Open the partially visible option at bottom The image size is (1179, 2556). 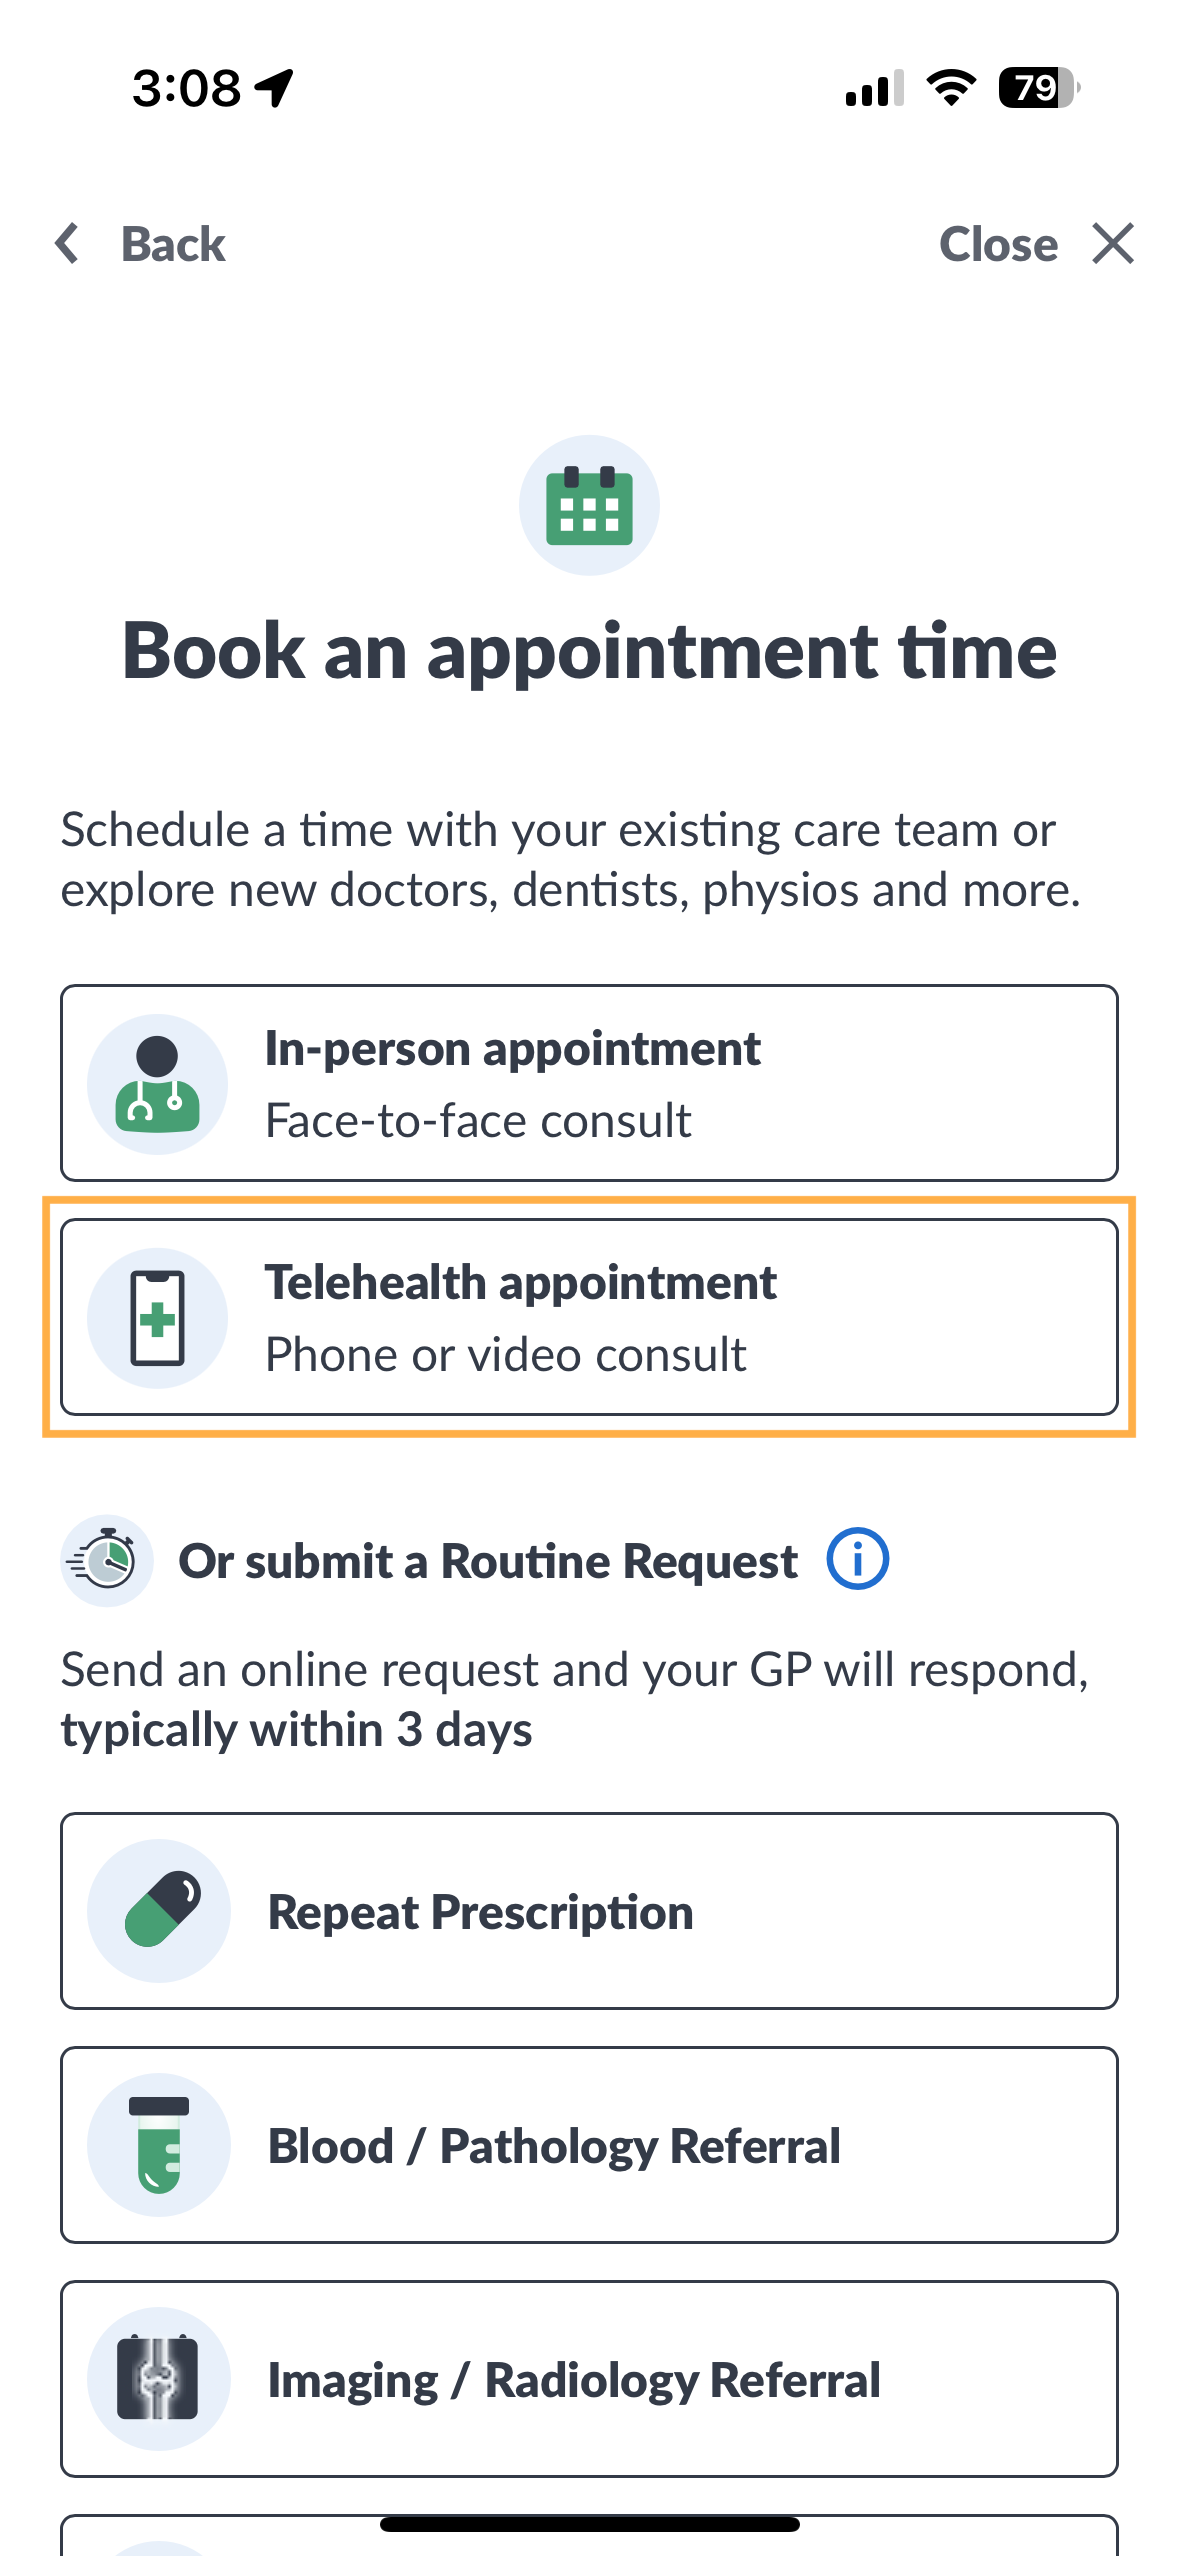(x=589, y=2538)
